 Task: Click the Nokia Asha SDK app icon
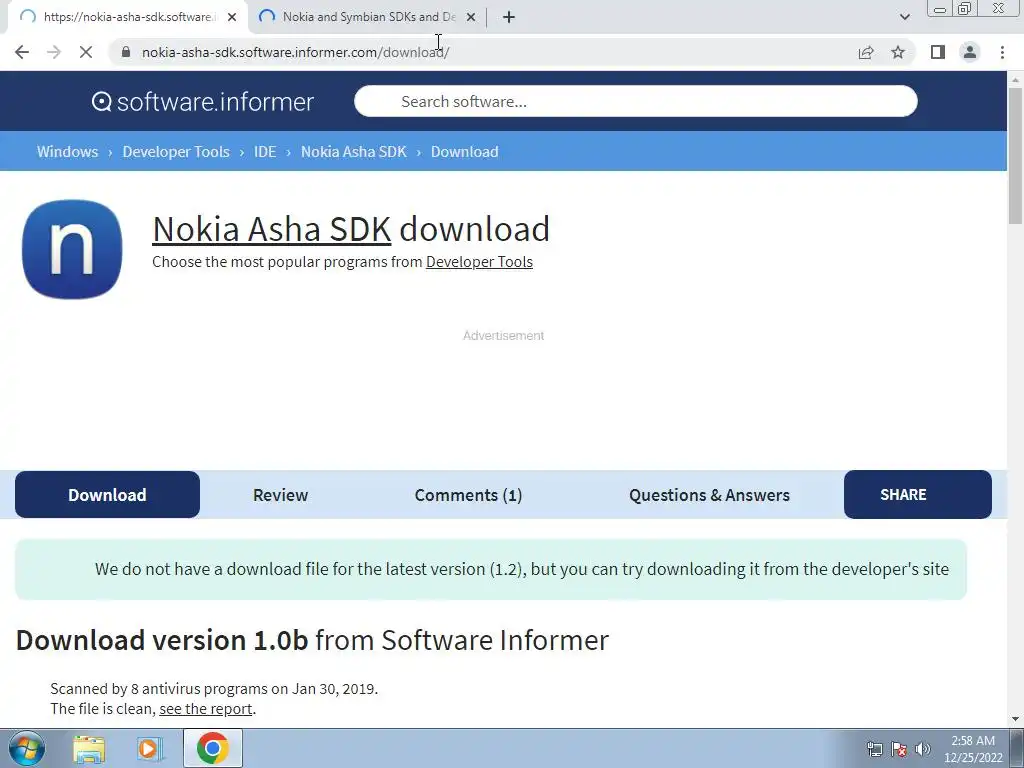click(x=72, y=249)
